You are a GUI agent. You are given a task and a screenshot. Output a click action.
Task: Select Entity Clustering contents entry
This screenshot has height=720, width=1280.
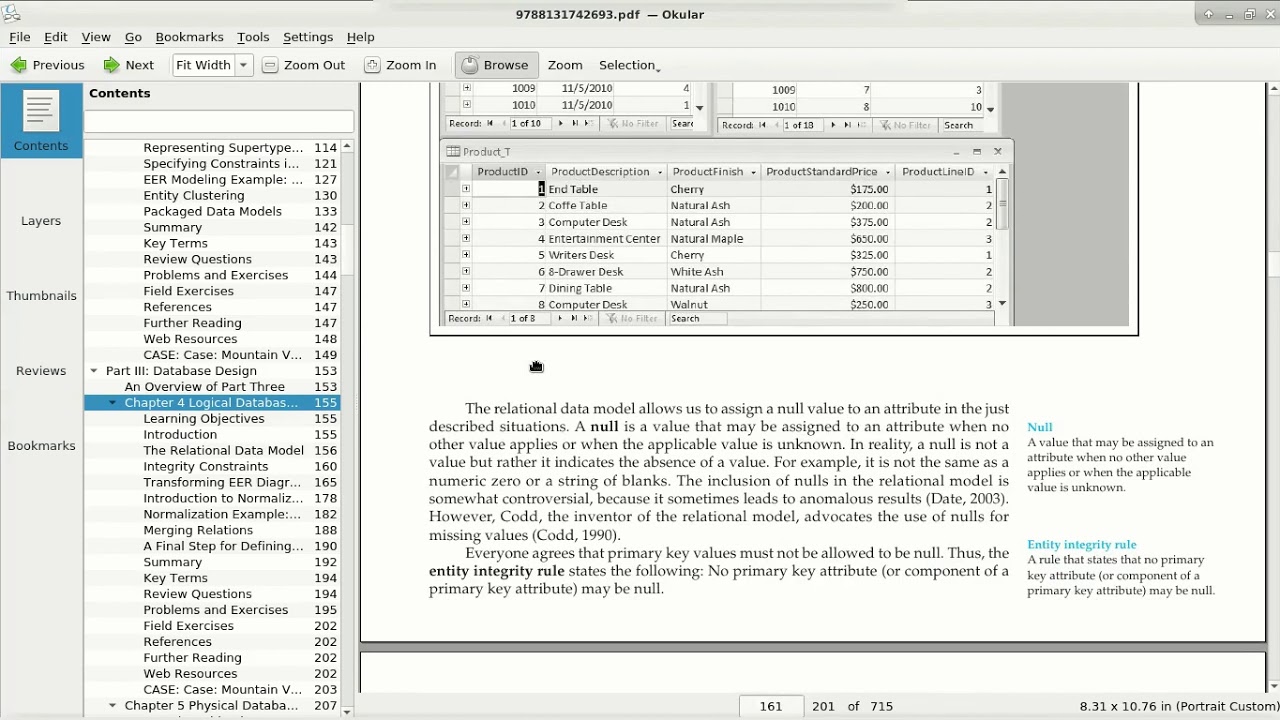pyautogui.click(x=193, y=196)
